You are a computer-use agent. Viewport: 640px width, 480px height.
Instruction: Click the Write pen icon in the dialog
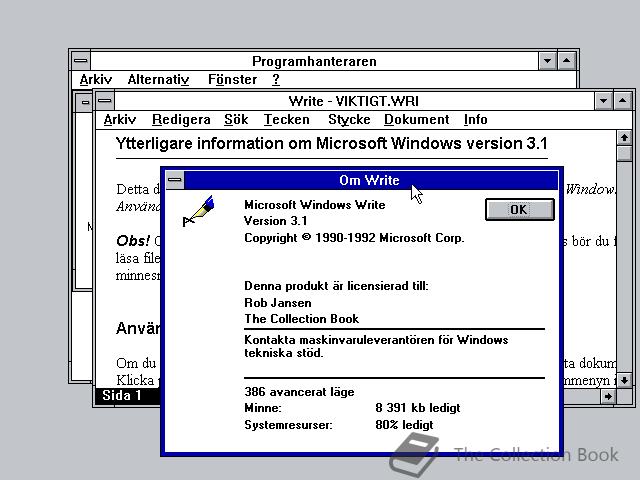(x=198, y=211)
